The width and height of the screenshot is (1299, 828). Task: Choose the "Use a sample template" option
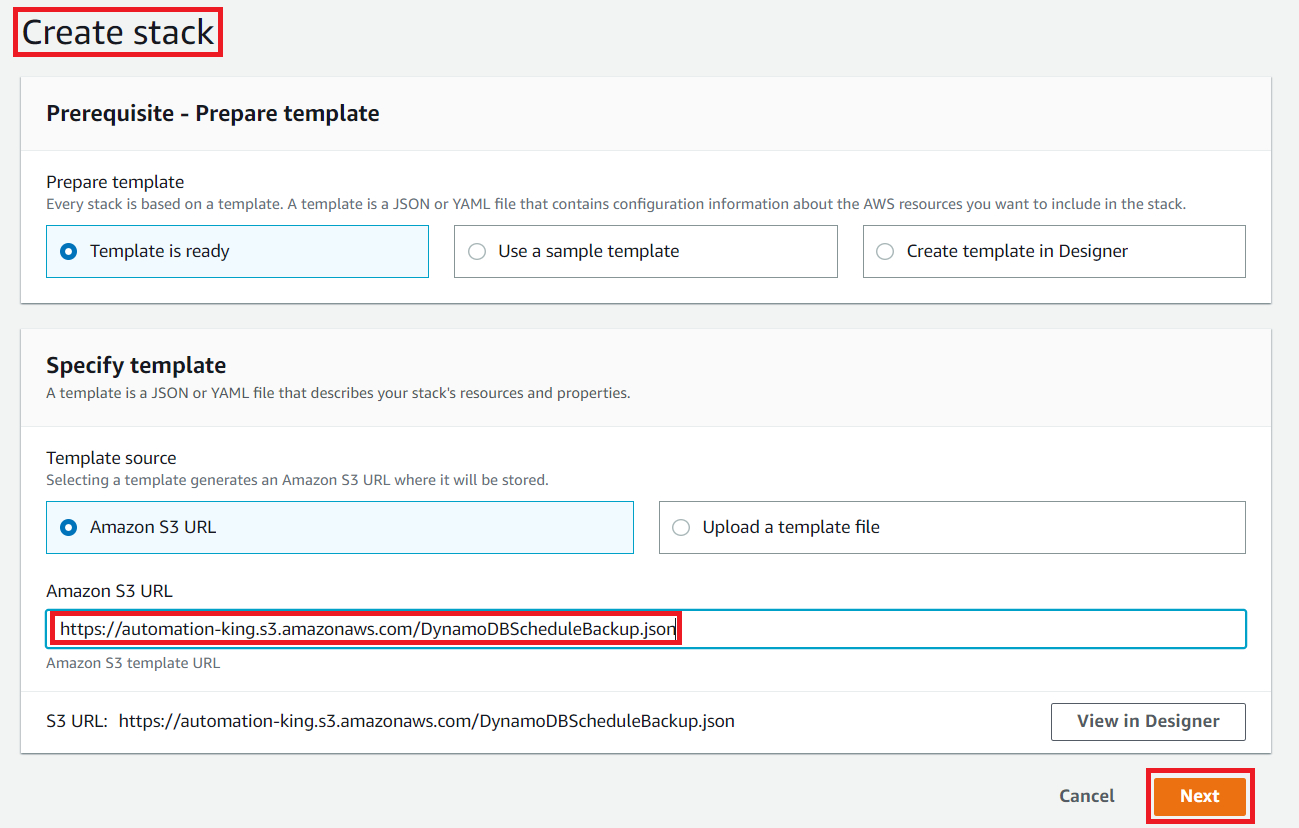pyautogui.click(x=477, y=252)
